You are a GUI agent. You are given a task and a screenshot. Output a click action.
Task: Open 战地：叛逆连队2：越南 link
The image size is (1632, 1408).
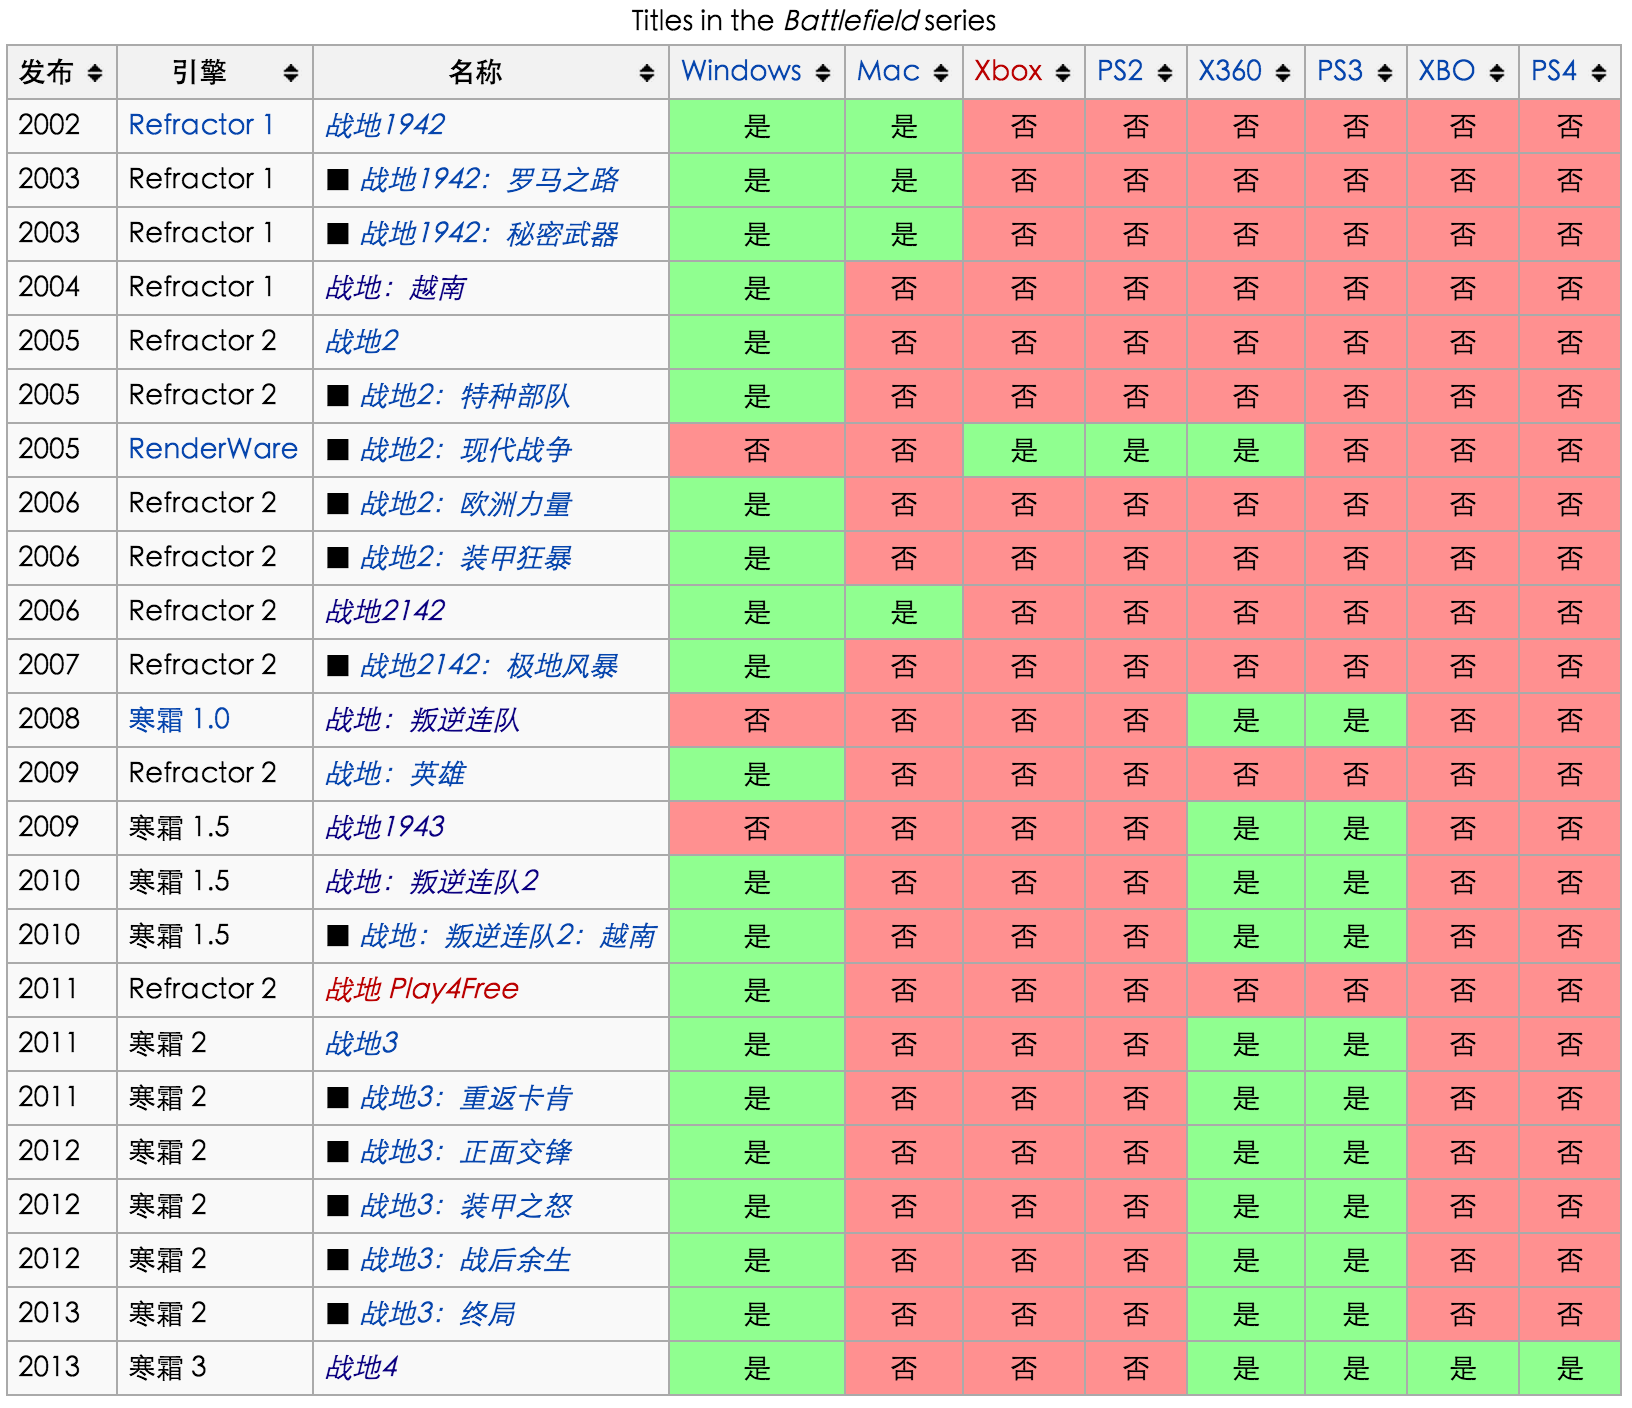pyautogui.click(x=508, y=935)
